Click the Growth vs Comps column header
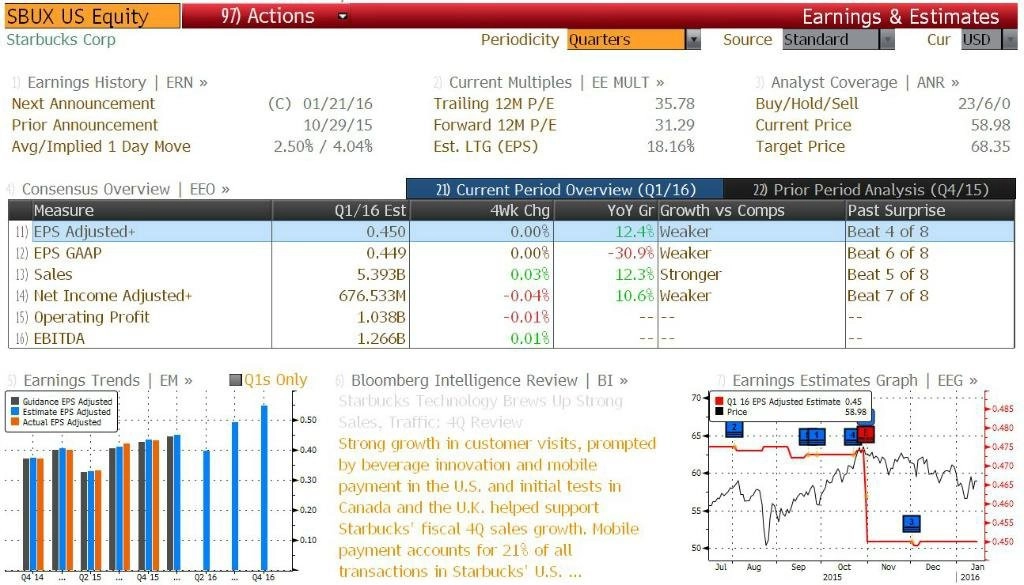1024x585 pixels. click(751, 210)
